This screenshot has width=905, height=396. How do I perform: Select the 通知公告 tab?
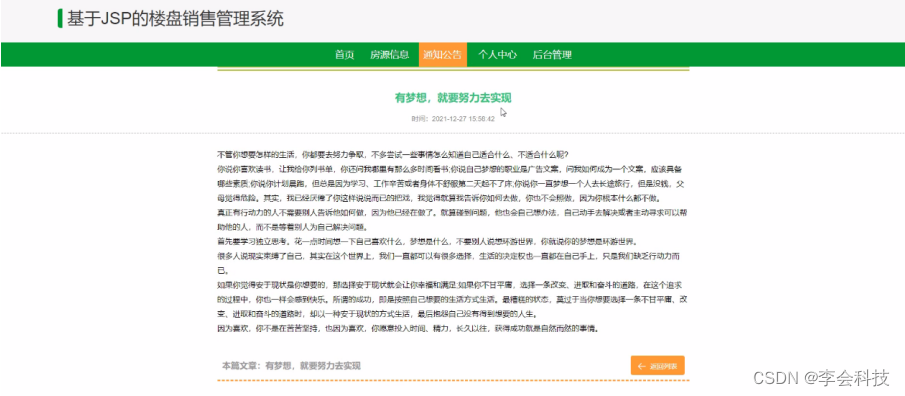click(x=443, y=55)
